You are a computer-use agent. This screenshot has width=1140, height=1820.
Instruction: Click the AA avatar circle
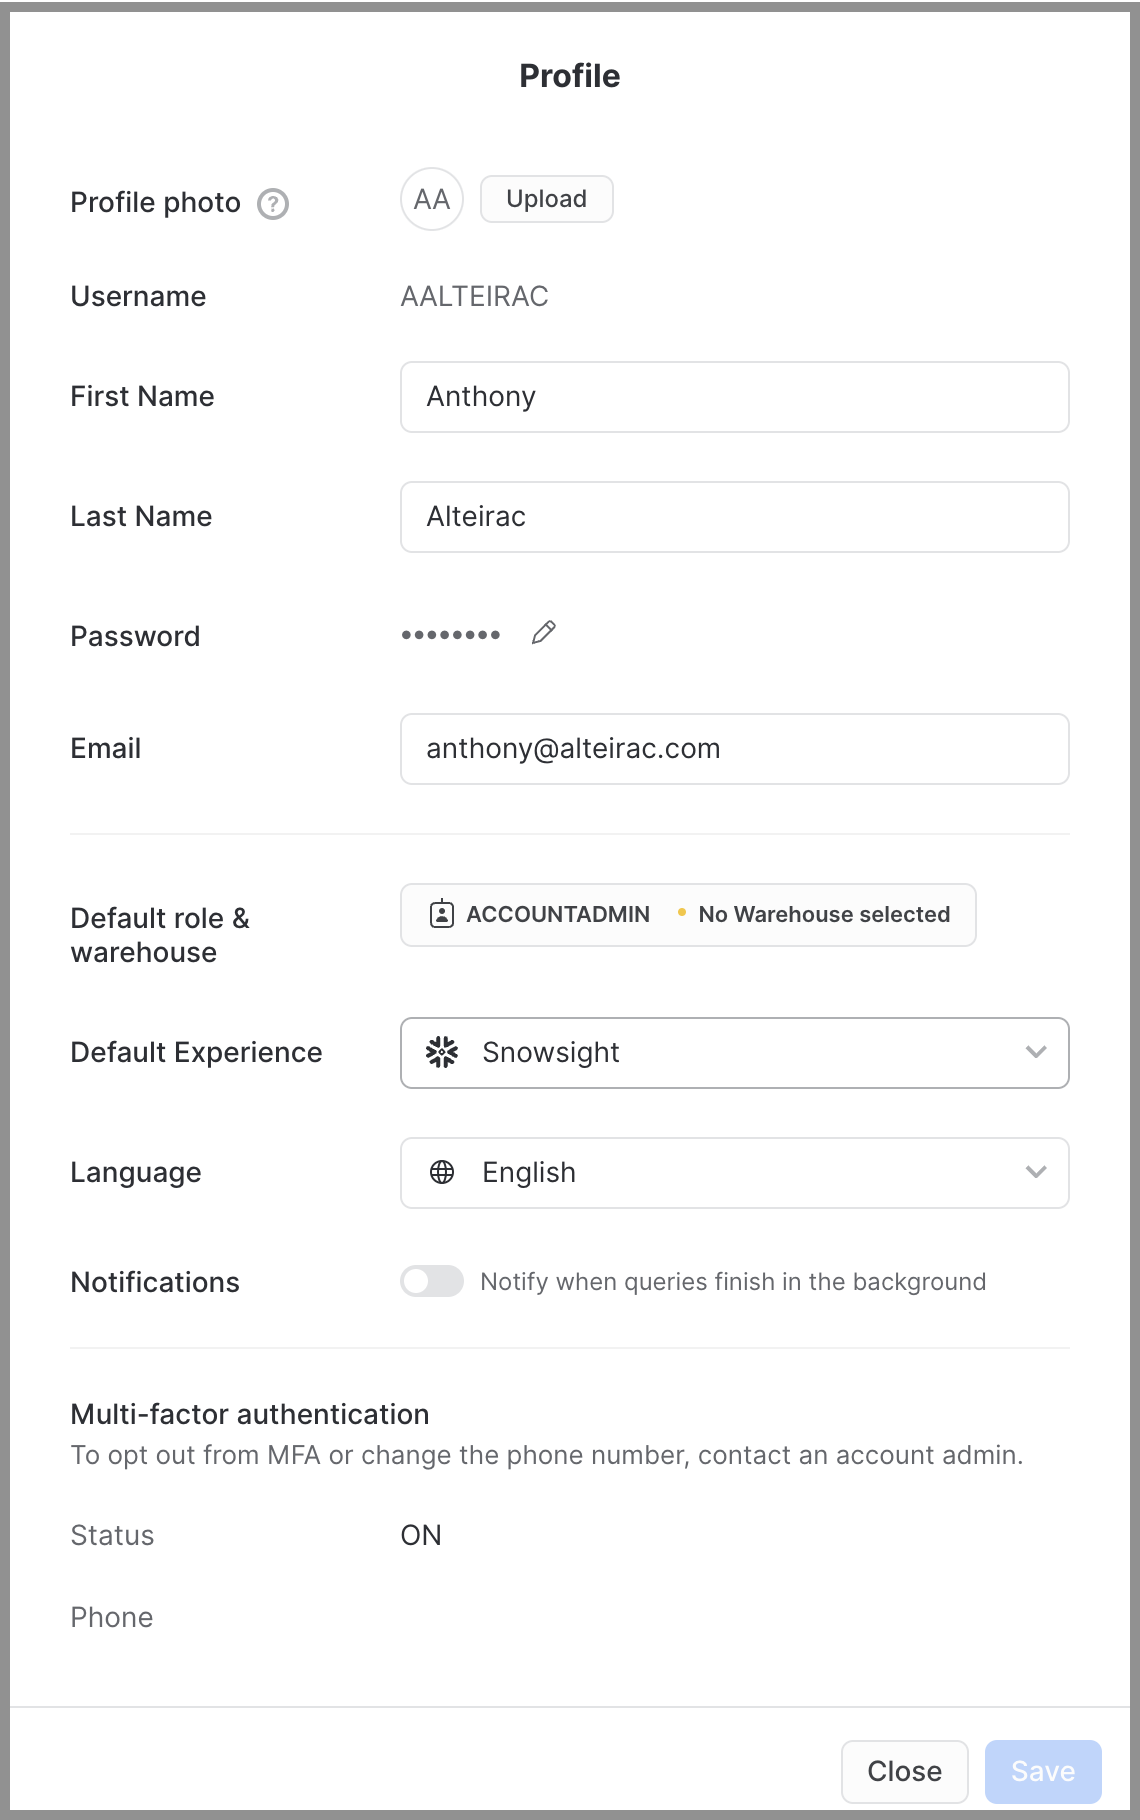coord(432,199)
